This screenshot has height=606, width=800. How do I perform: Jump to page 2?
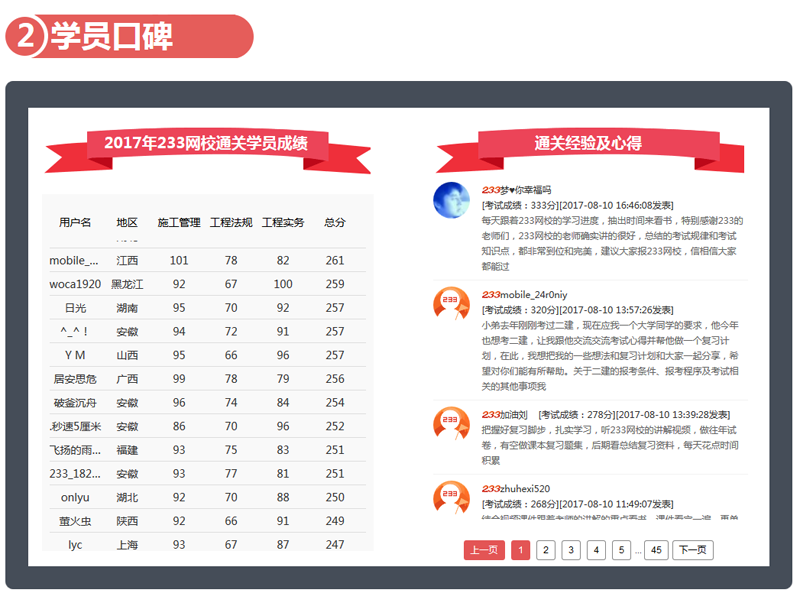[x=546, y=550]
